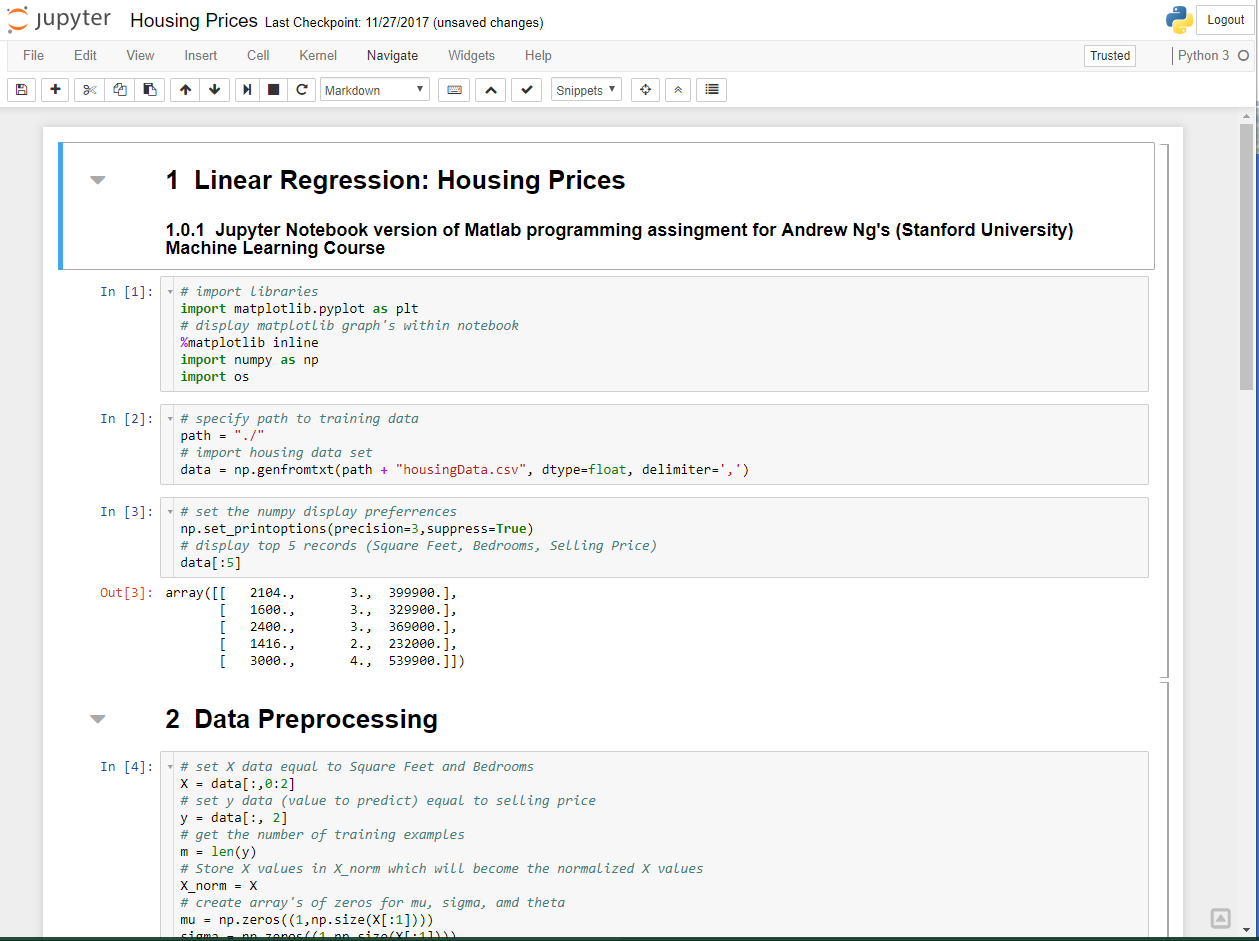Open the Snippets dropdown menu
Viewport: 1259px width, 941px height.
(x=586, y=90)
